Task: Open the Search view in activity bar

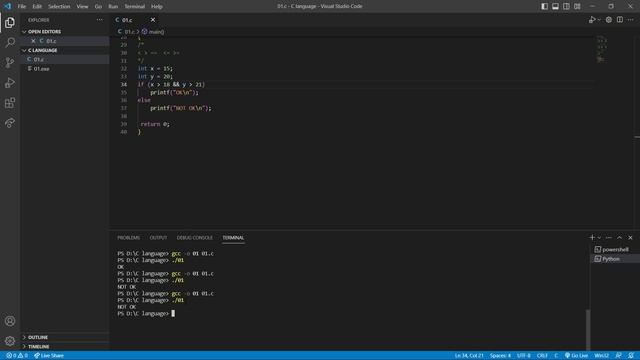Action: pyautogui.click(x=10, y=42)
